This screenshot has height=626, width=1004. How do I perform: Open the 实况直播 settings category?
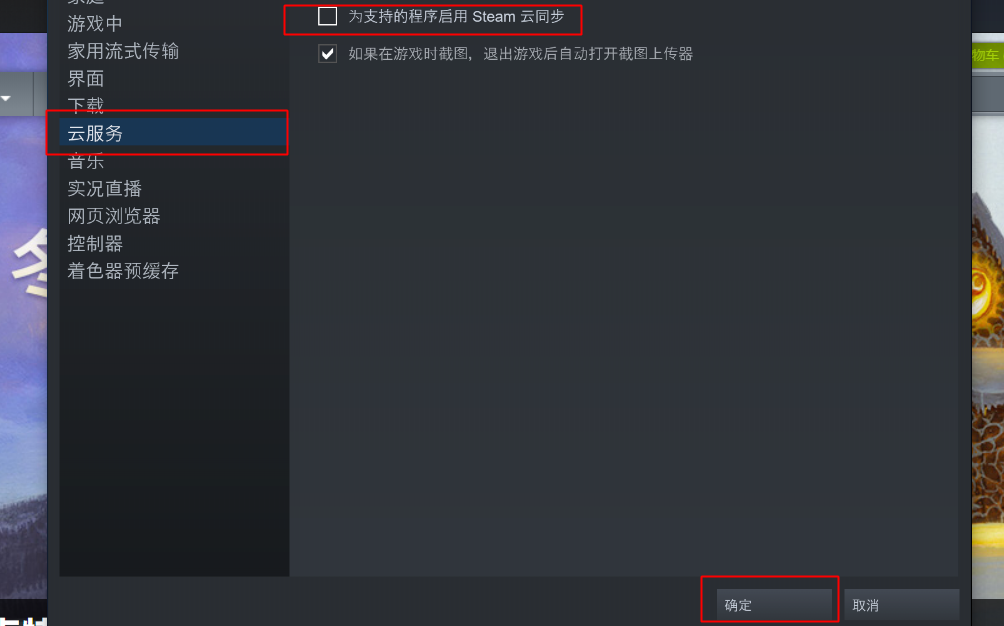click(104, 188)
